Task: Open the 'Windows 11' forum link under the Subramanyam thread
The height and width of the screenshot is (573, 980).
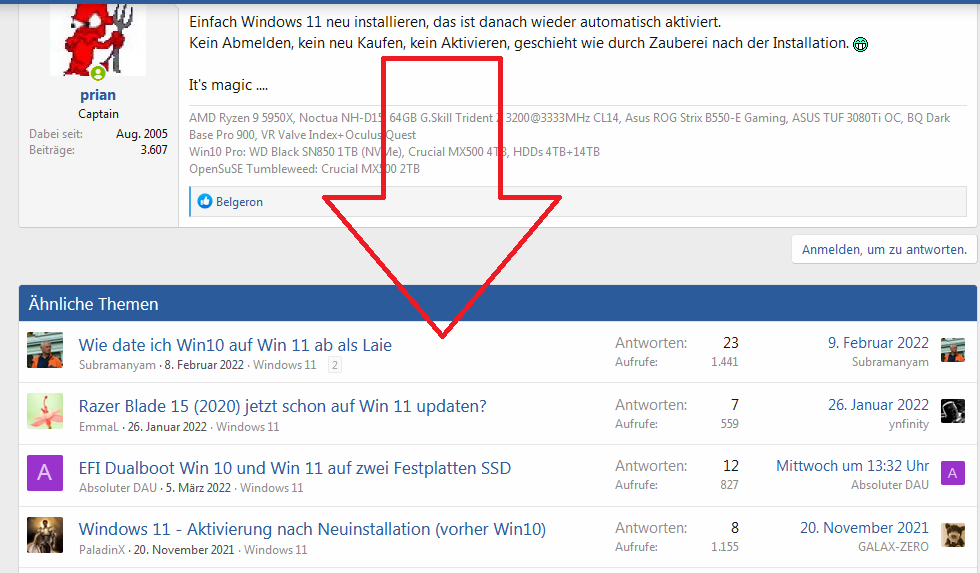Action: coord(284,365)
